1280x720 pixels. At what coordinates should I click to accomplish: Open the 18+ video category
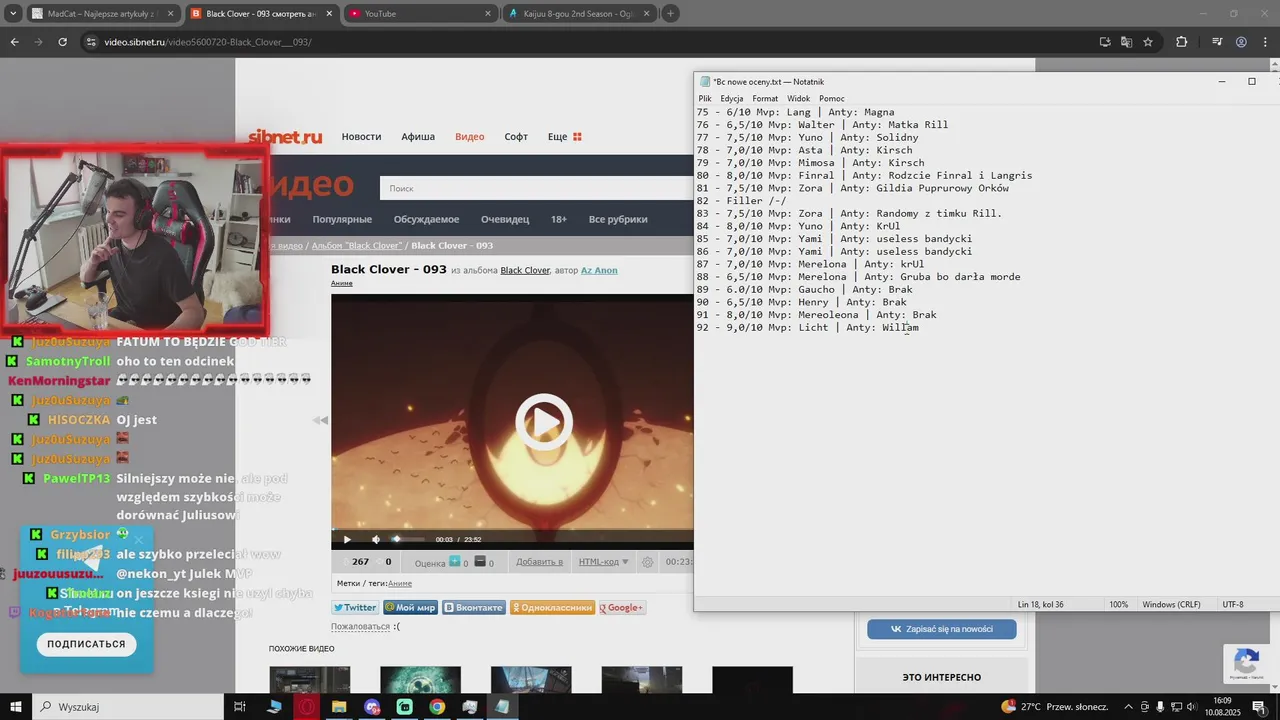pyautogui.click(x=559, y=219)
